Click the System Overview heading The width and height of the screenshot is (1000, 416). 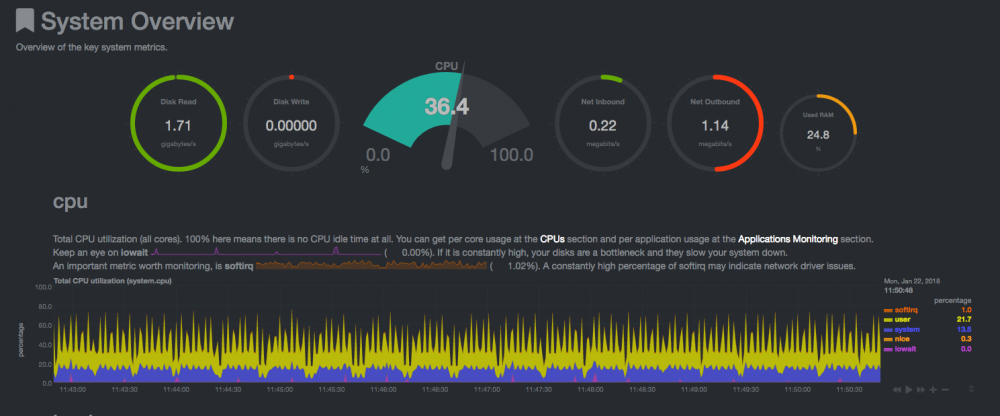pyautogui.click(x=137, y=21)
